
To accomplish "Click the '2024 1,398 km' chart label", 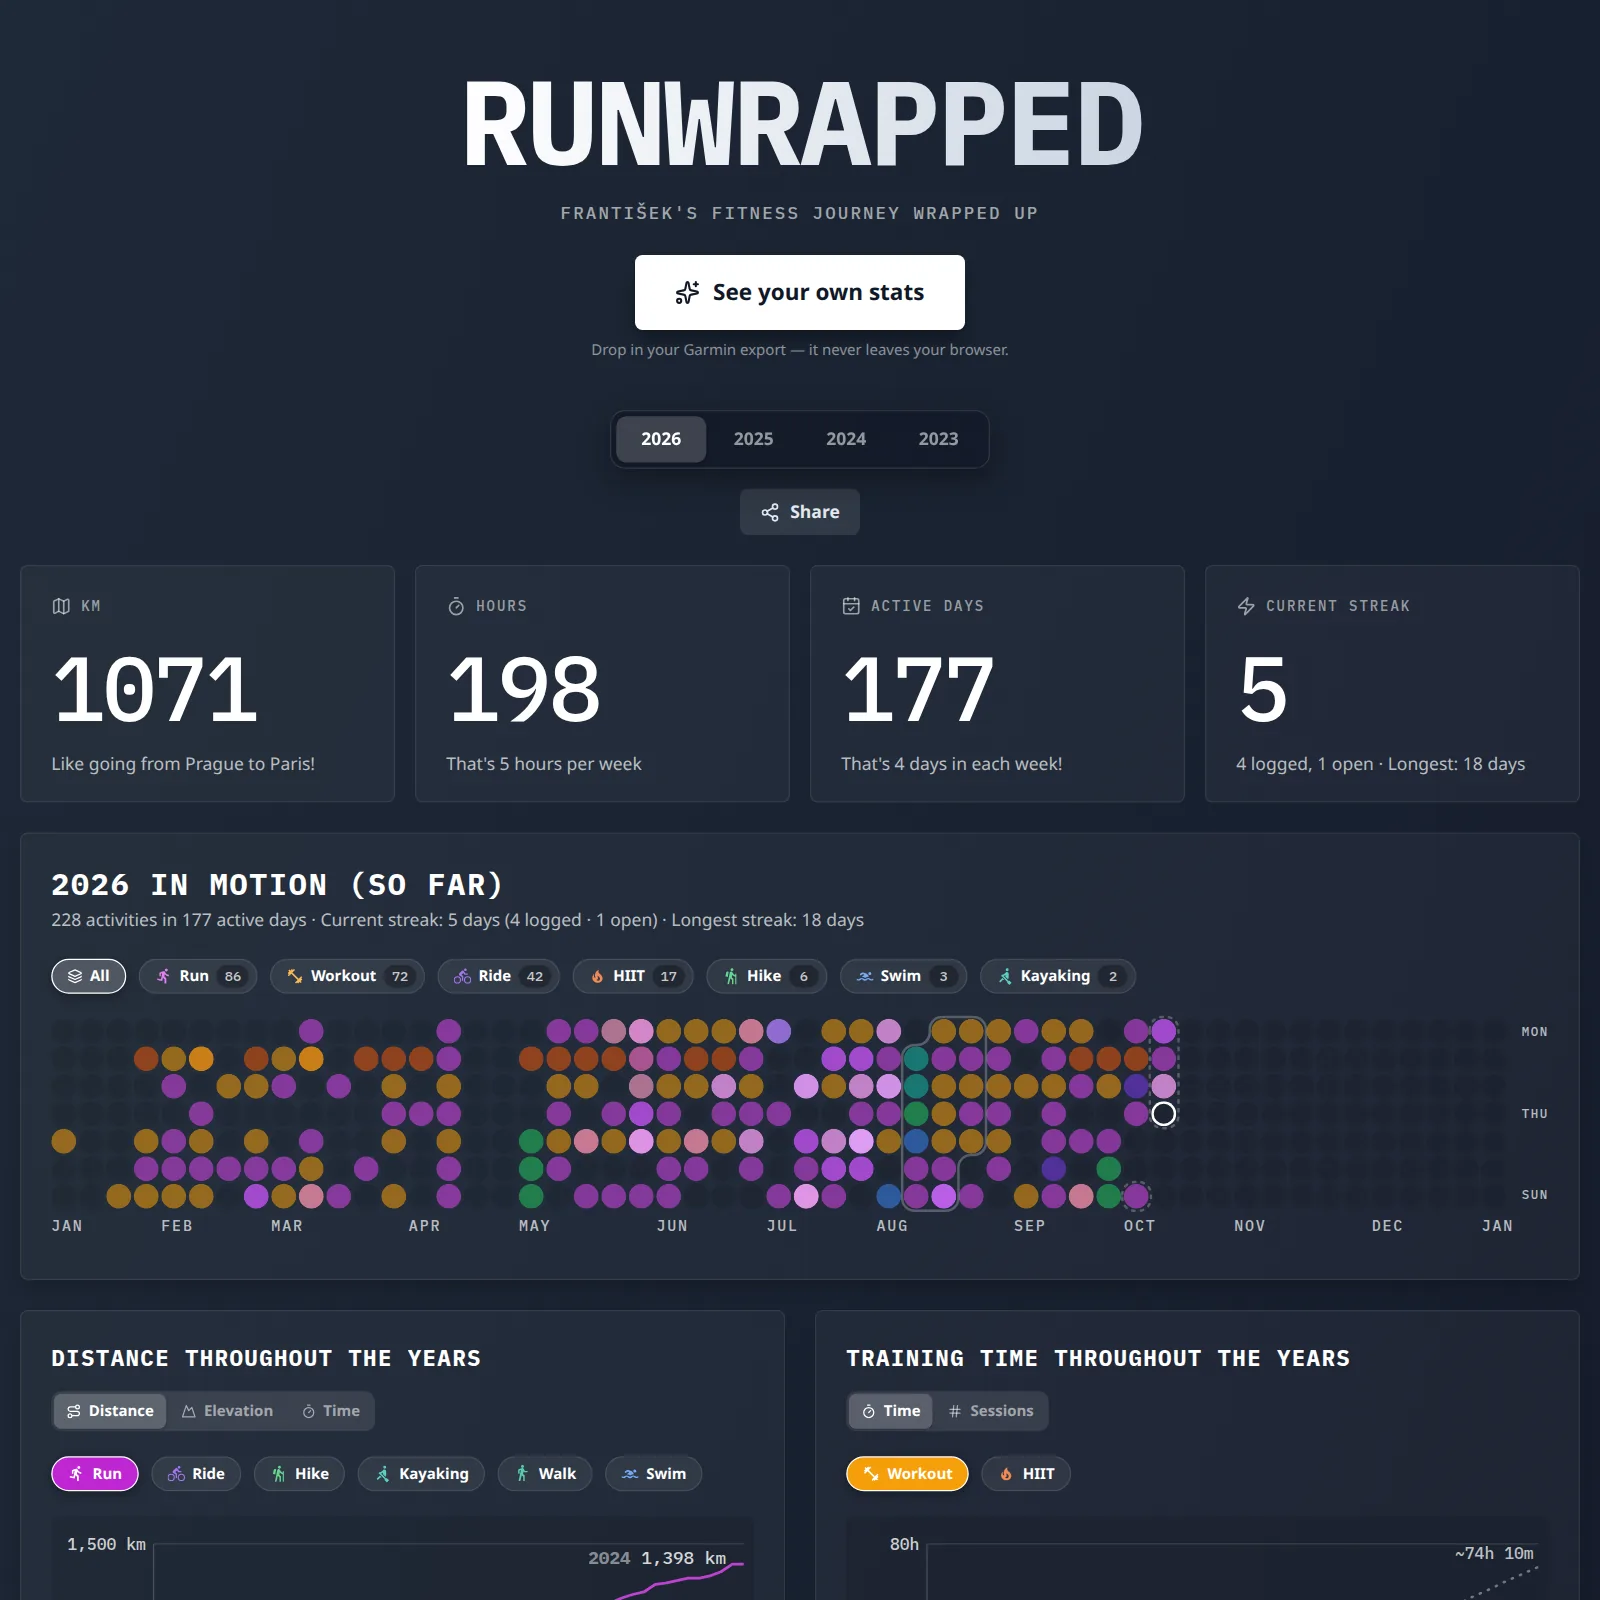I will click(657, 1558).
